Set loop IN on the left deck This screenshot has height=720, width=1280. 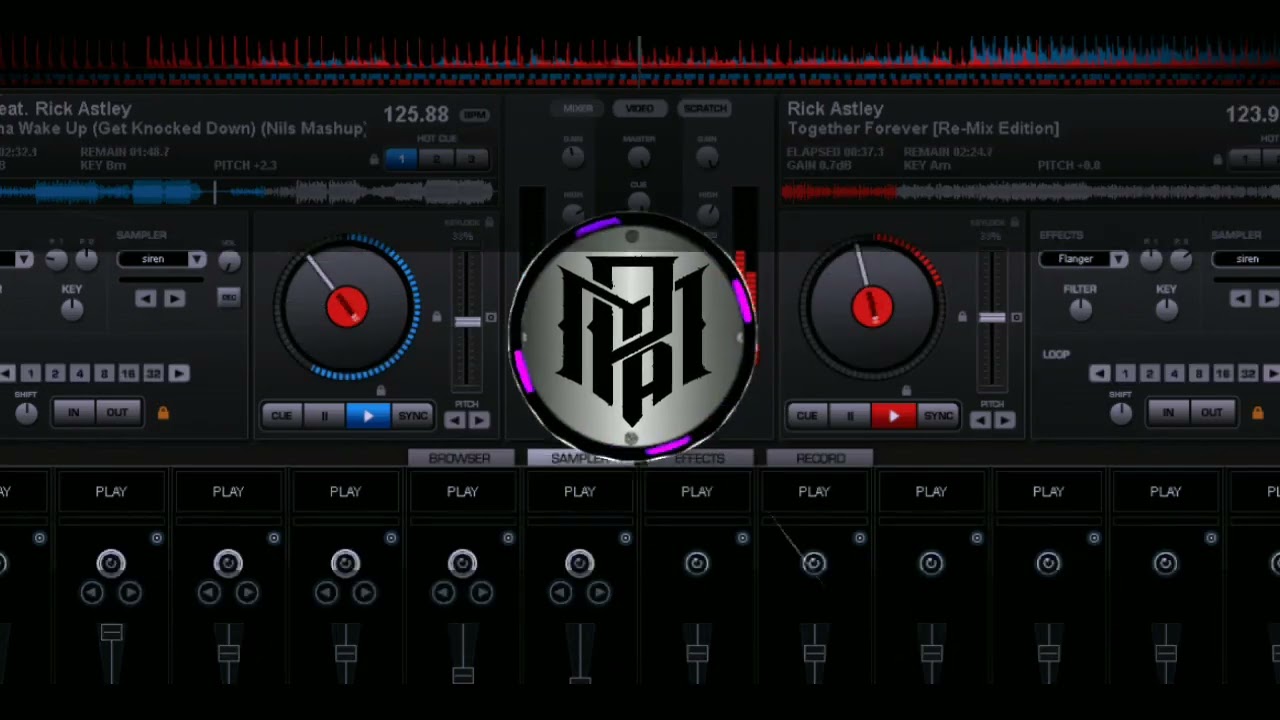point(73,412)
